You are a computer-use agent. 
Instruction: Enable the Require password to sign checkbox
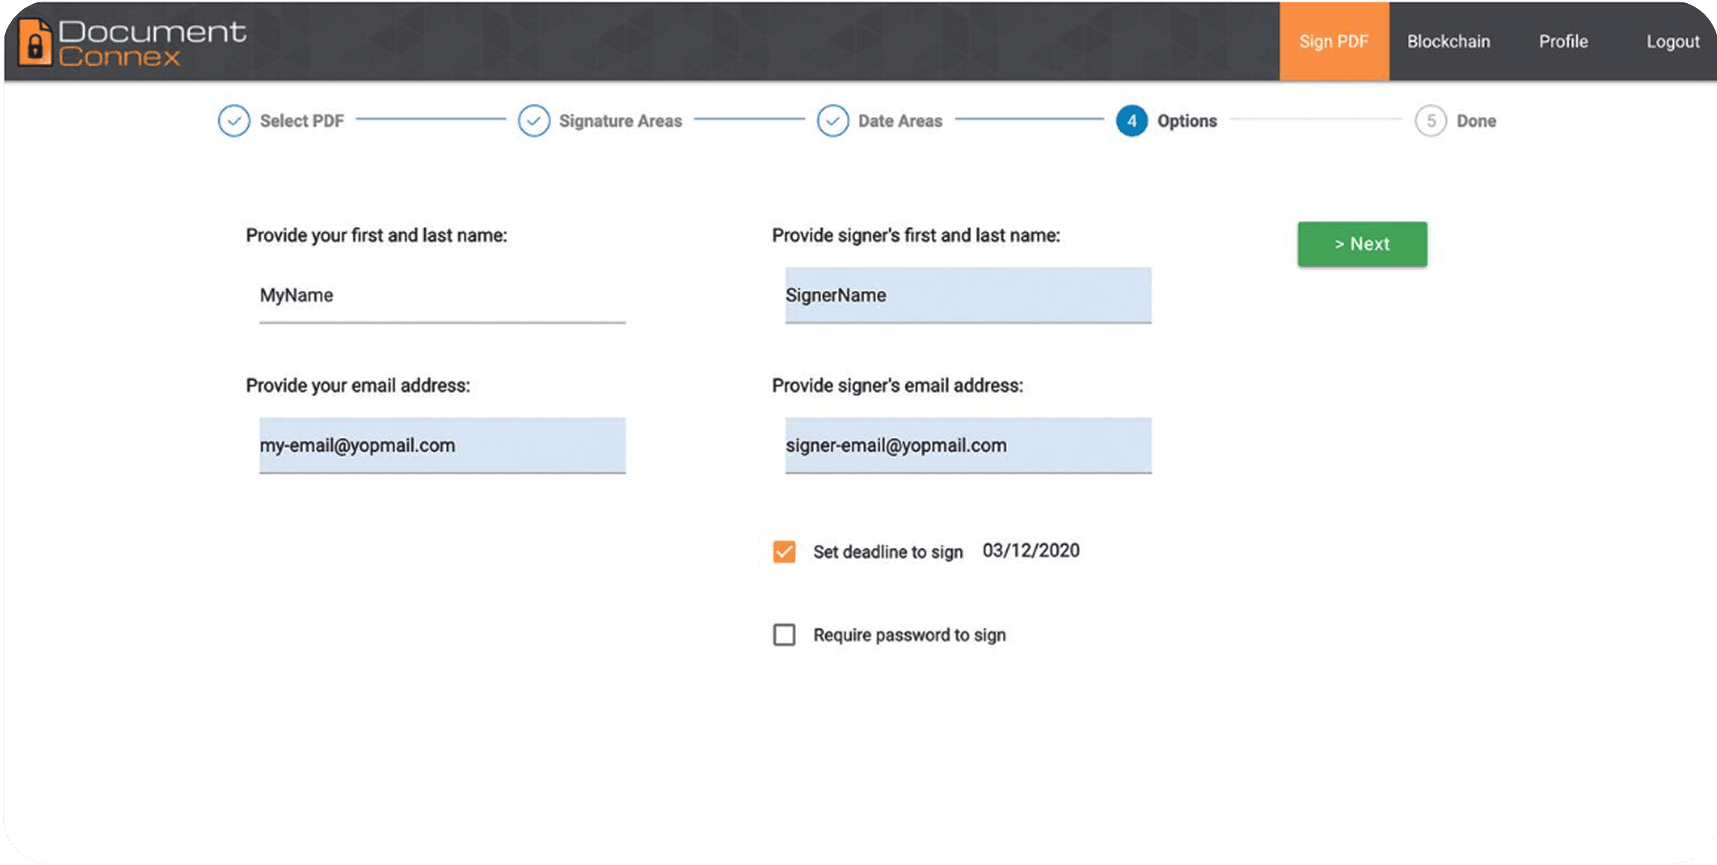point(785,635)
